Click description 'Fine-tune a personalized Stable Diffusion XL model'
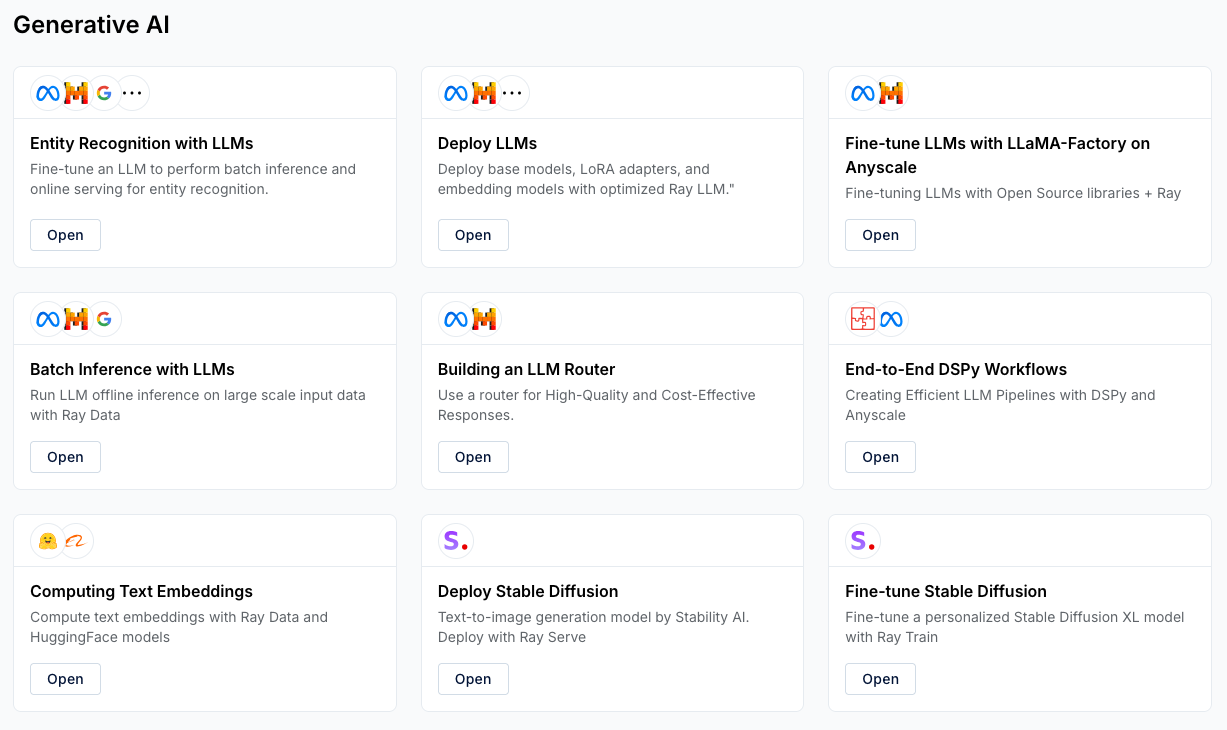This screenshot has width=1227, height=730. [x=1015, y=627]
